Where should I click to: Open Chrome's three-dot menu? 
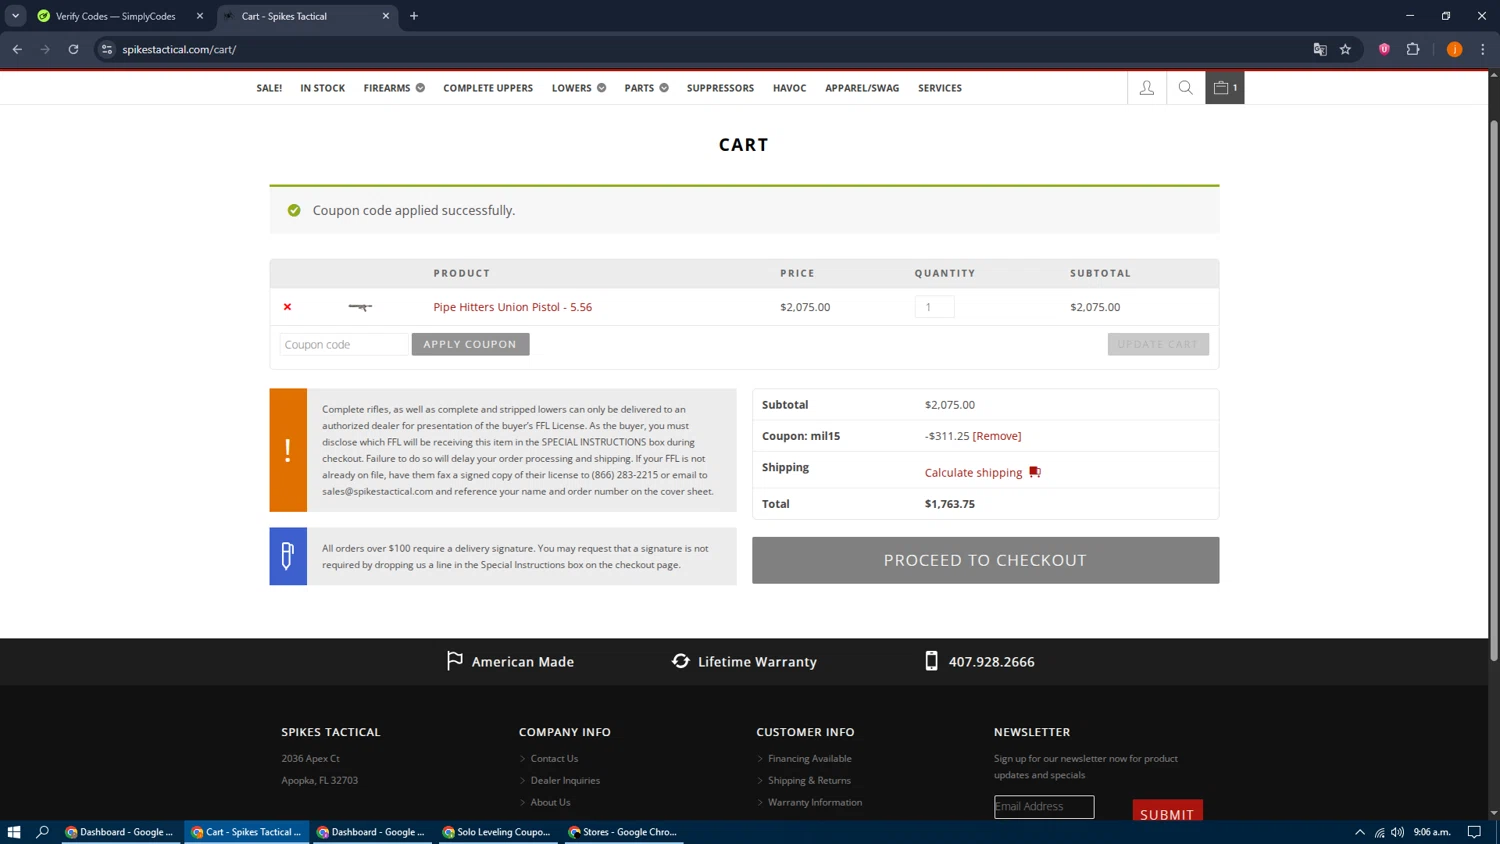pos(1483,49)
